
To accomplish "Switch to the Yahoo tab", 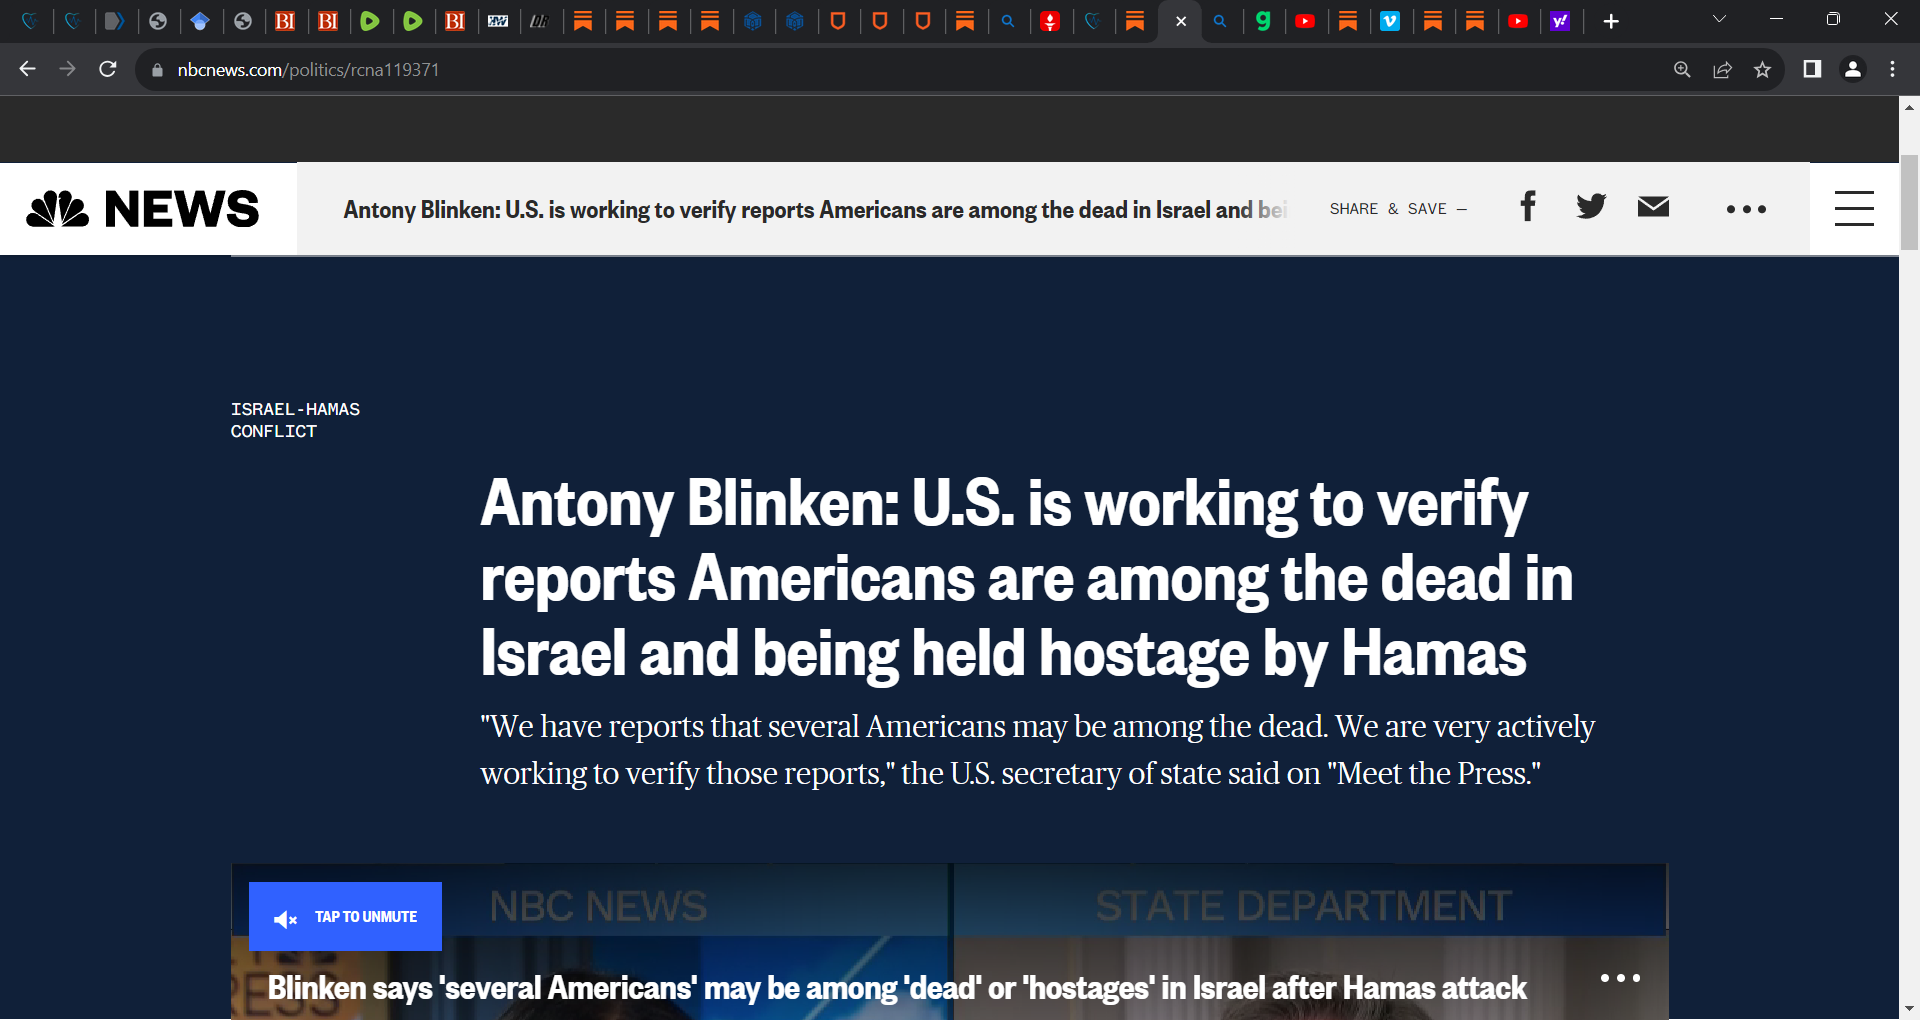I will [x=1560, y=21].
